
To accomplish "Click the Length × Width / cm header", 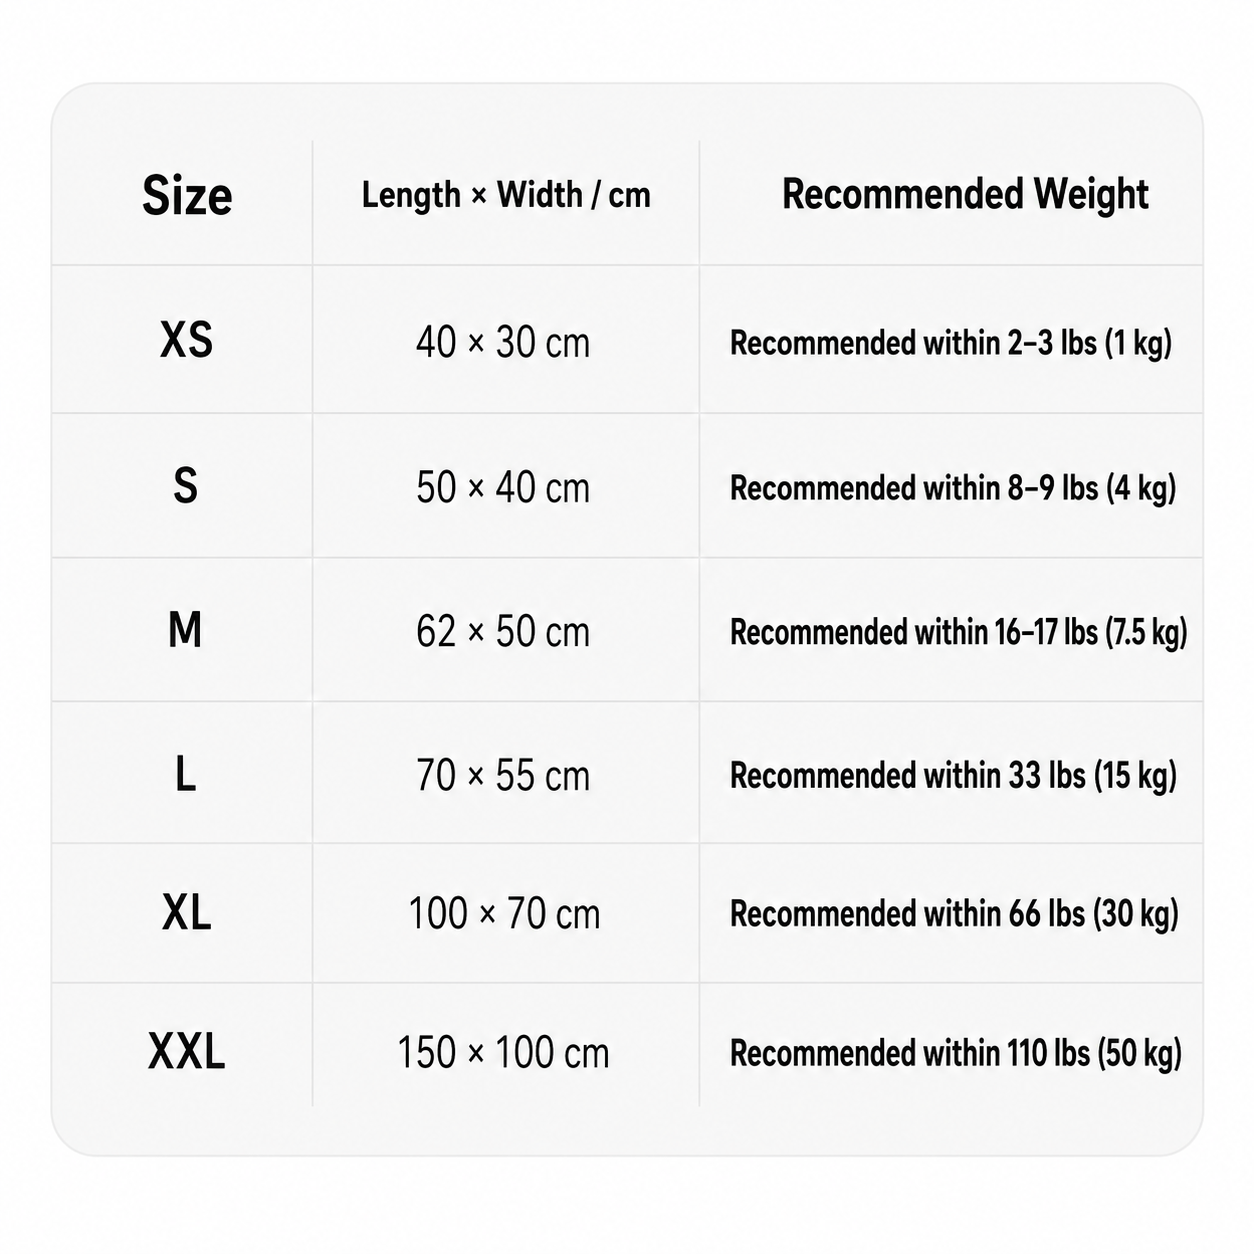I will coord(506,194).
